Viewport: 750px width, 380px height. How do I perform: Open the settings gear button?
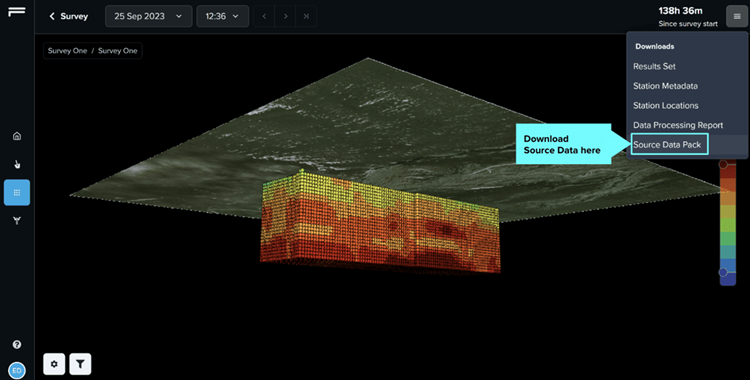(54, 364)
